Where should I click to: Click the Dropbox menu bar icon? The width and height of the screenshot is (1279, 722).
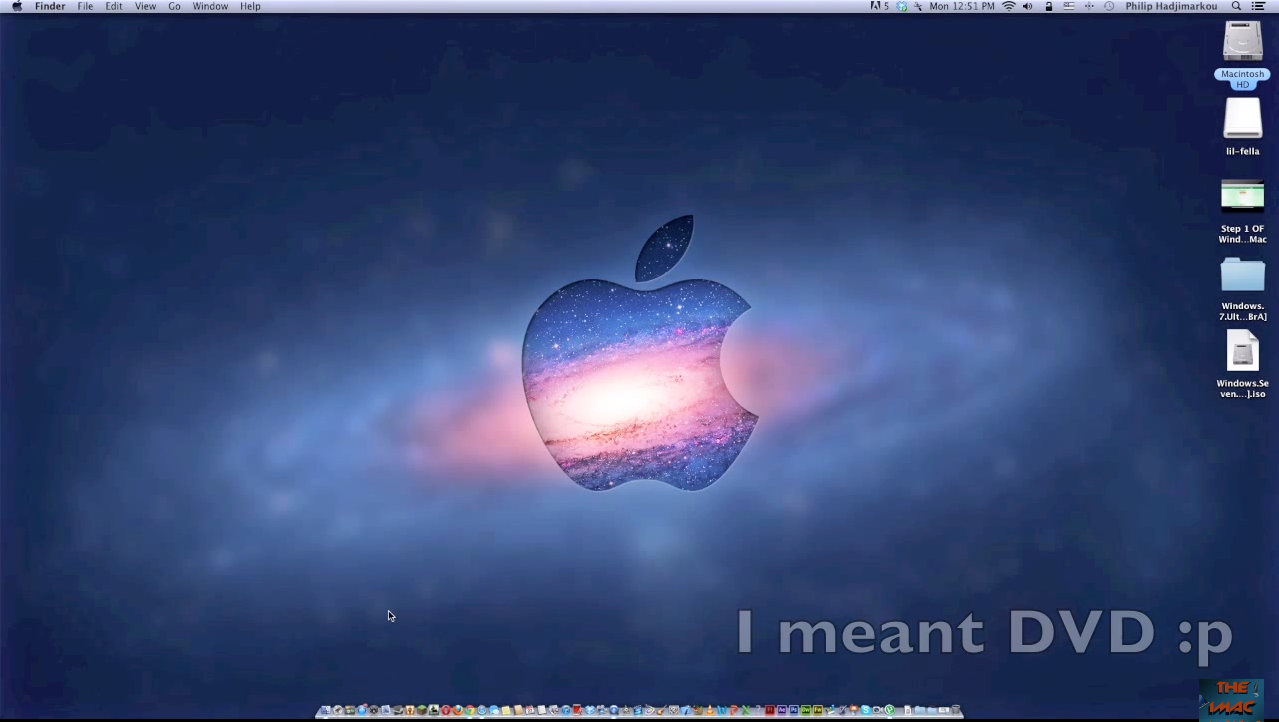click(x=902, y=6)
